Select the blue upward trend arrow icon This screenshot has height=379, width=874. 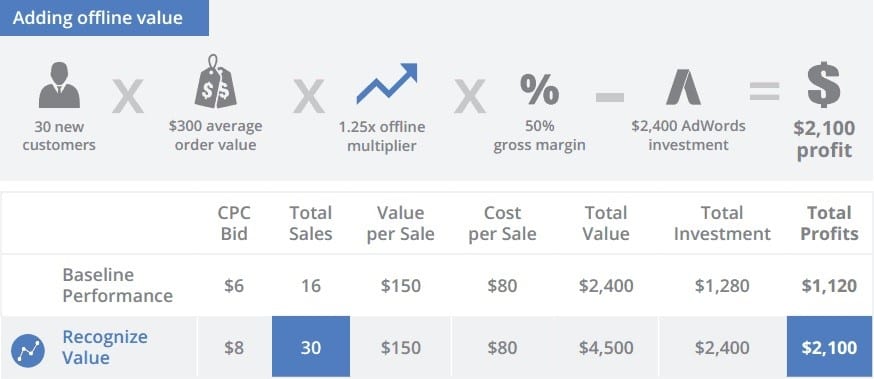(x=387, y=84)
